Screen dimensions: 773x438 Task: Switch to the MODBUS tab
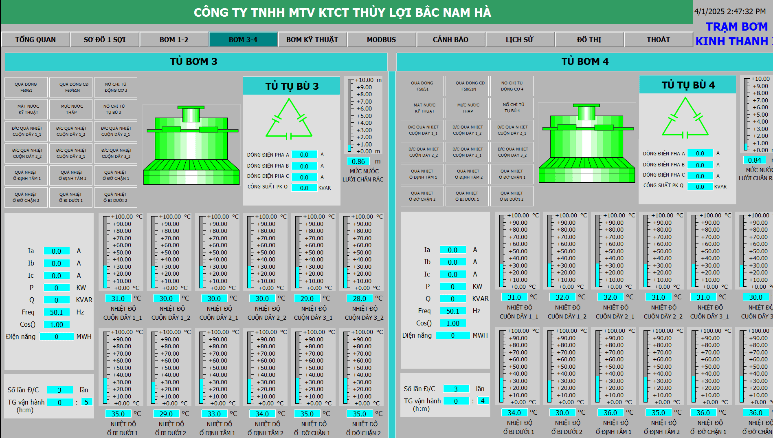pos(382,39)
